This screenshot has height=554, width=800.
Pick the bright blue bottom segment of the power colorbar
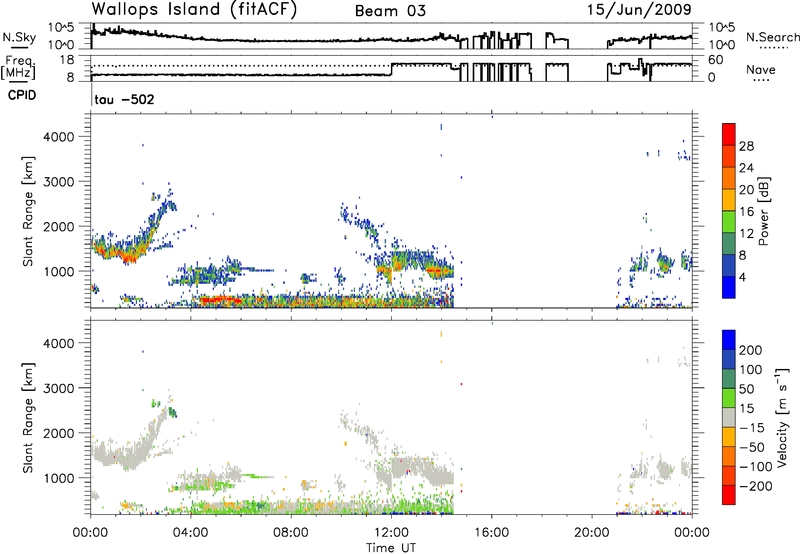(x=729, y=287)
